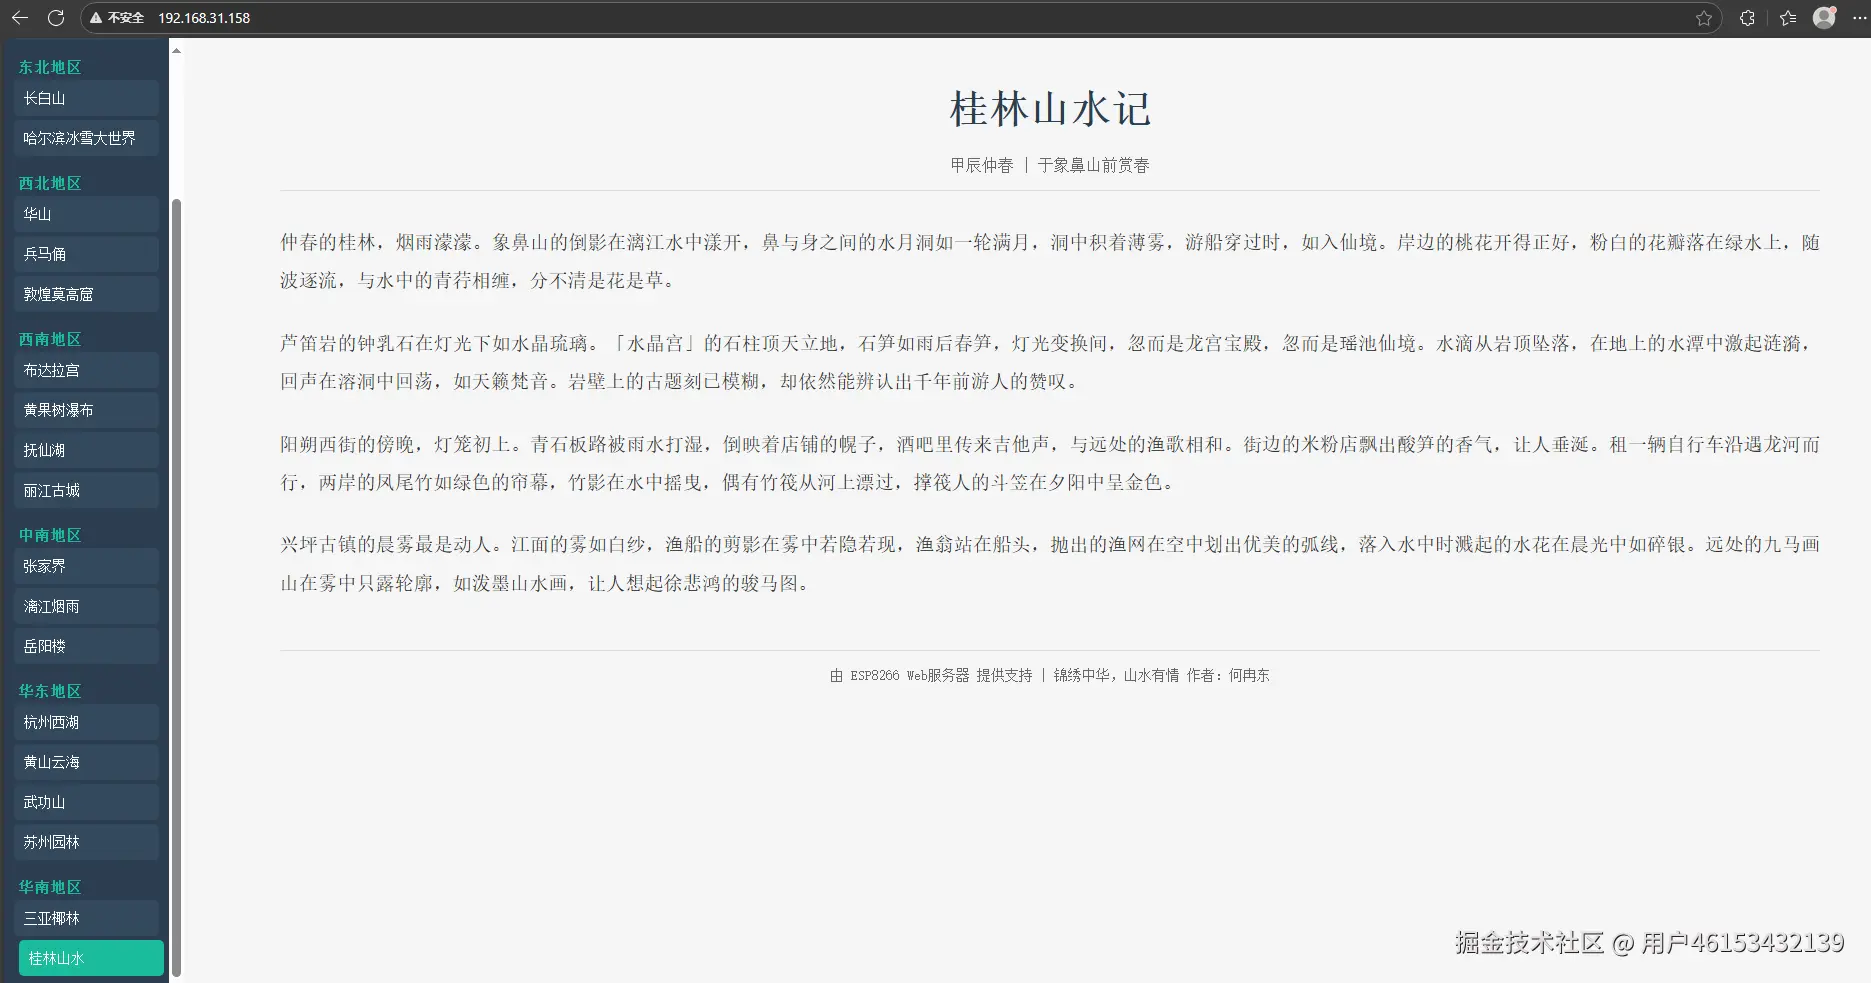Click the browser back arrow
This screenshot has width=1871, height=983.
(20, 17)
